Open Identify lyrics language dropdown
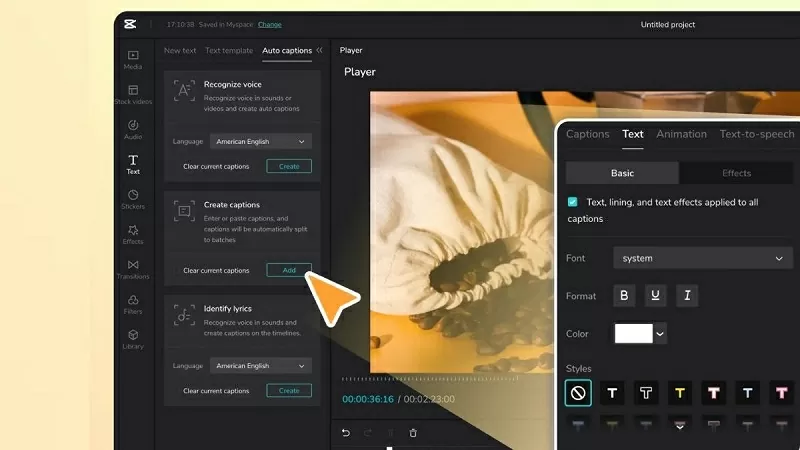 coord(261,366)
